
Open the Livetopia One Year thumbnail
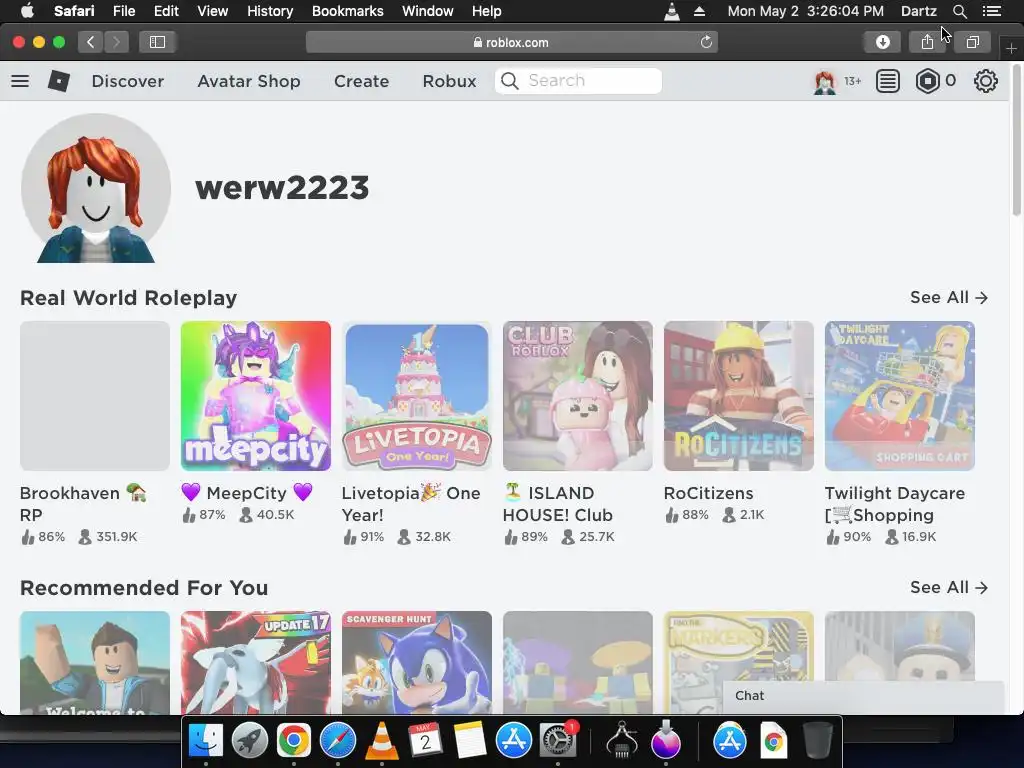click(x=417, y=396)
